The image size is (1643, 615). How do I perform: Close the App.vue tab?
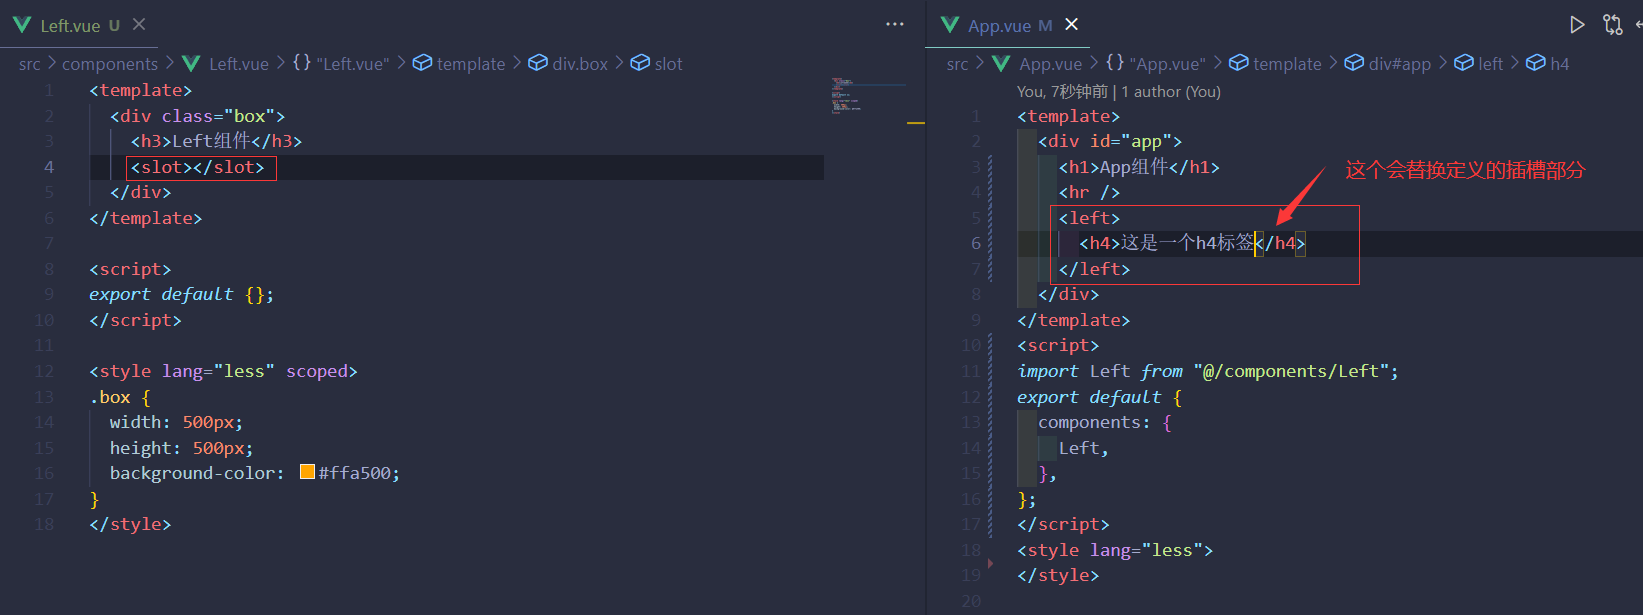pos(1071,24)
